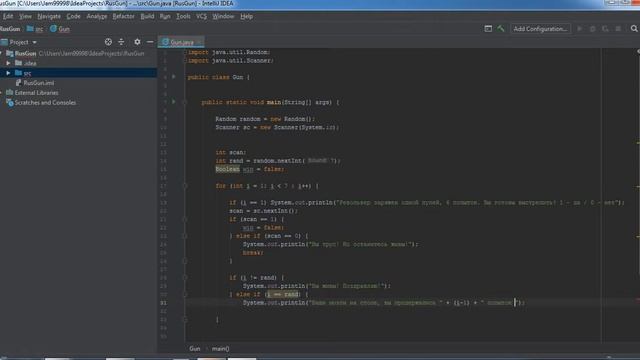
Task: Click the RusGun.iml file icon
Action: tap(18, 82)
